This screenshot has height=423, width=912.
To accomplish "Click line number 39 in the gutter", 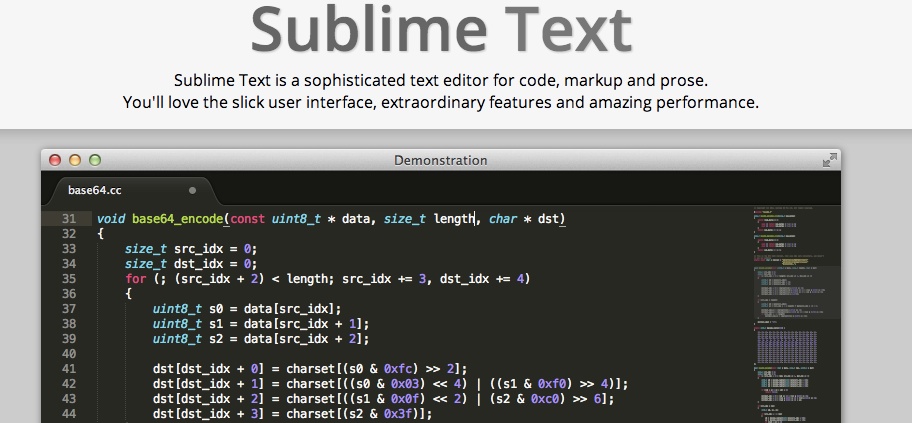I will [69, 339].
